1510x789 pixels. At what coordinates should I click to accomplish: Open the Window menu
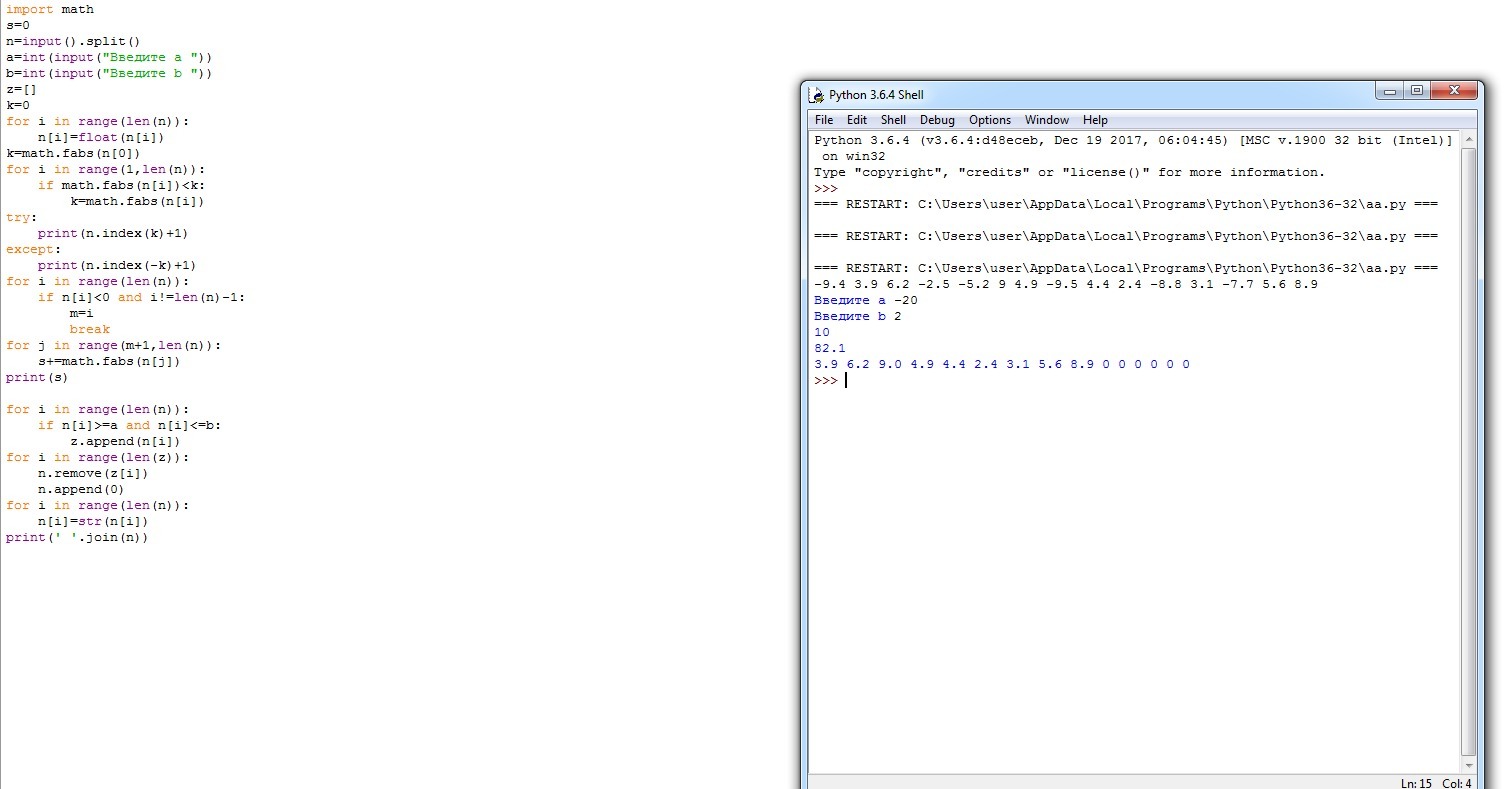1046,120
